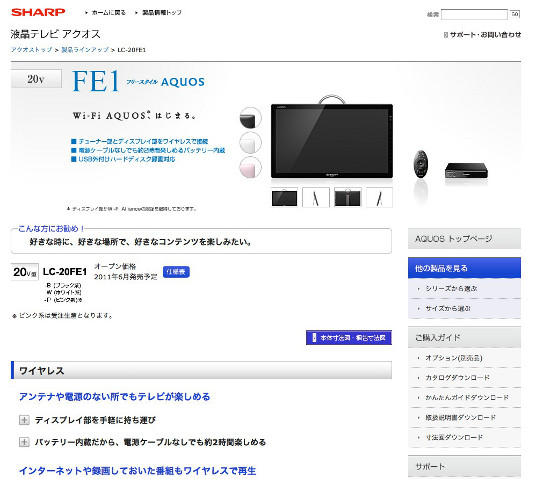Open the third rear-view TV thumbnail

point(348,197)
